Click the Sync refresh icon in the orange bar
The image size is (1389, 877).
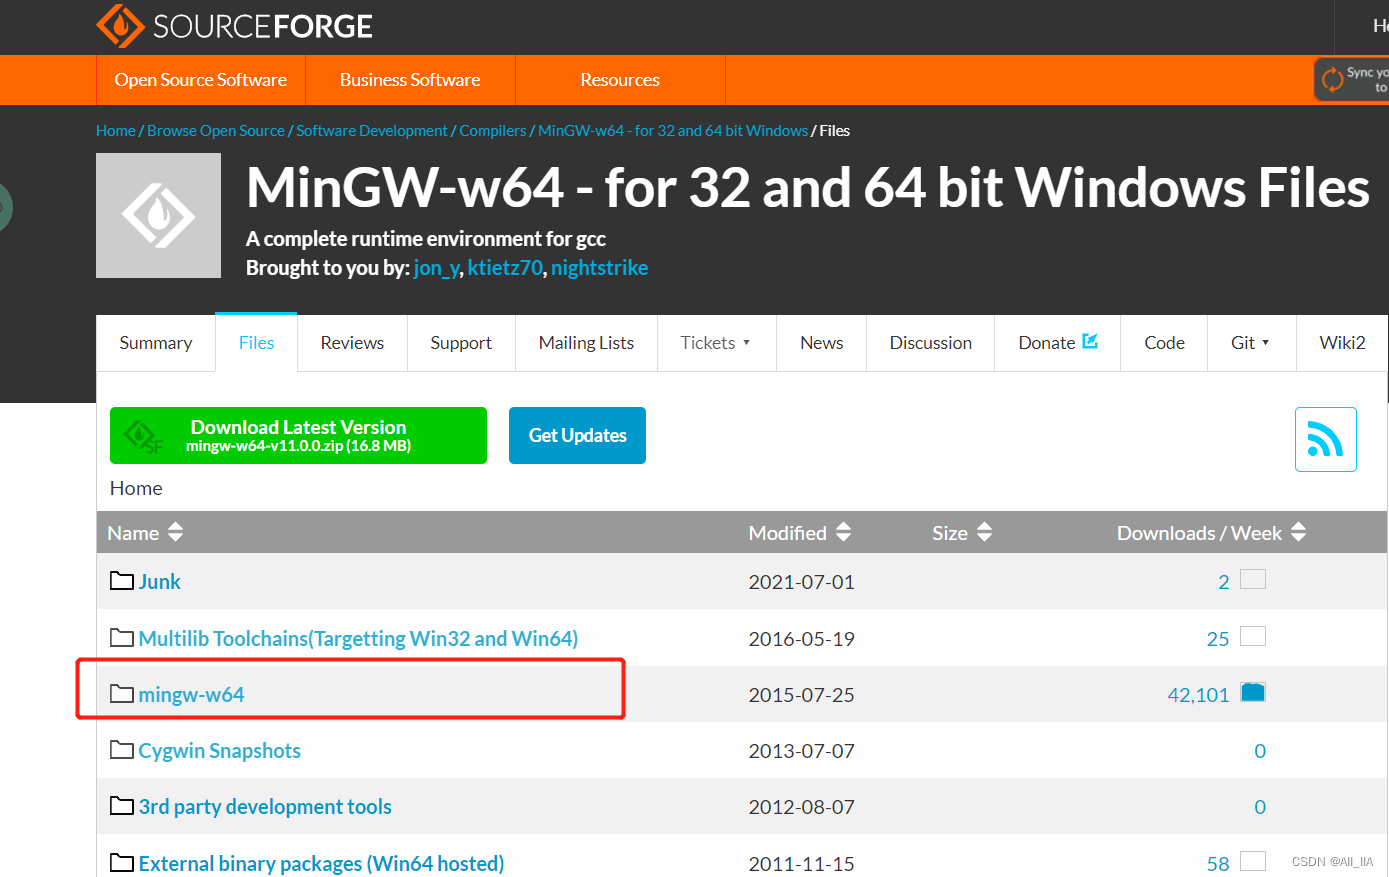pyautogui.click(x=1333, y=80)
